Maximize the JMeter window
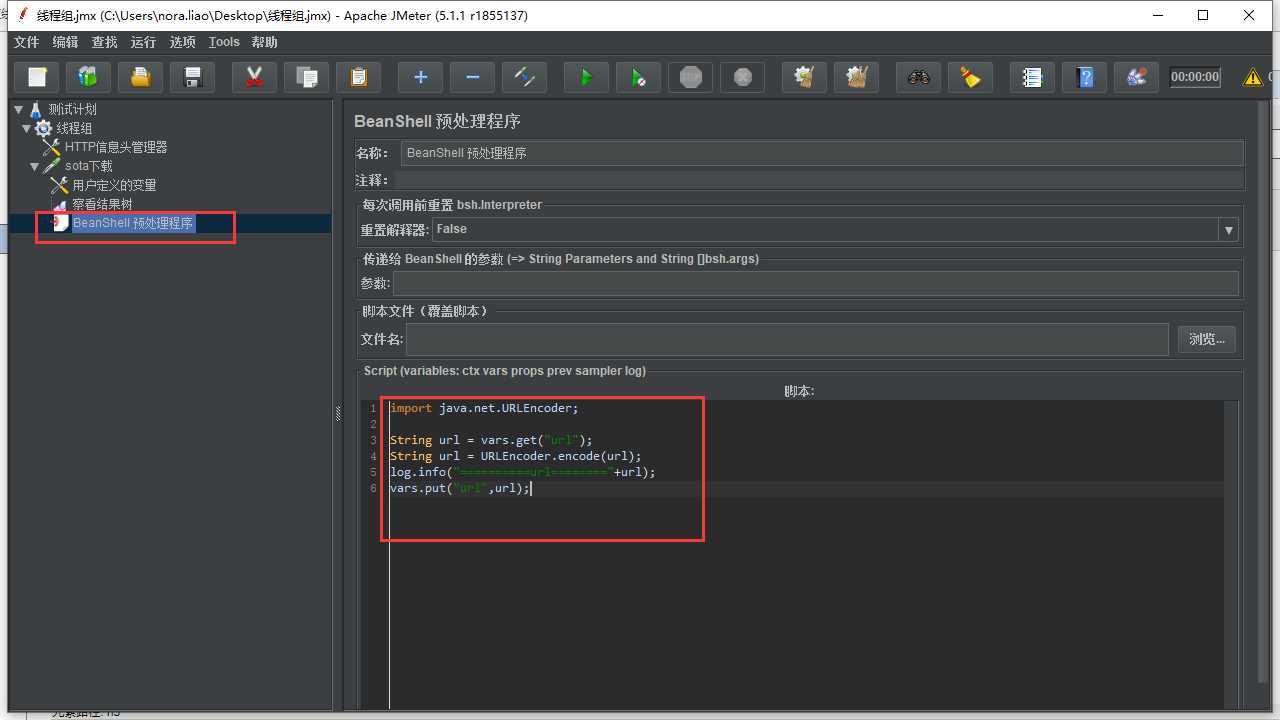The image size is (1280, 720). point(1203,15)
